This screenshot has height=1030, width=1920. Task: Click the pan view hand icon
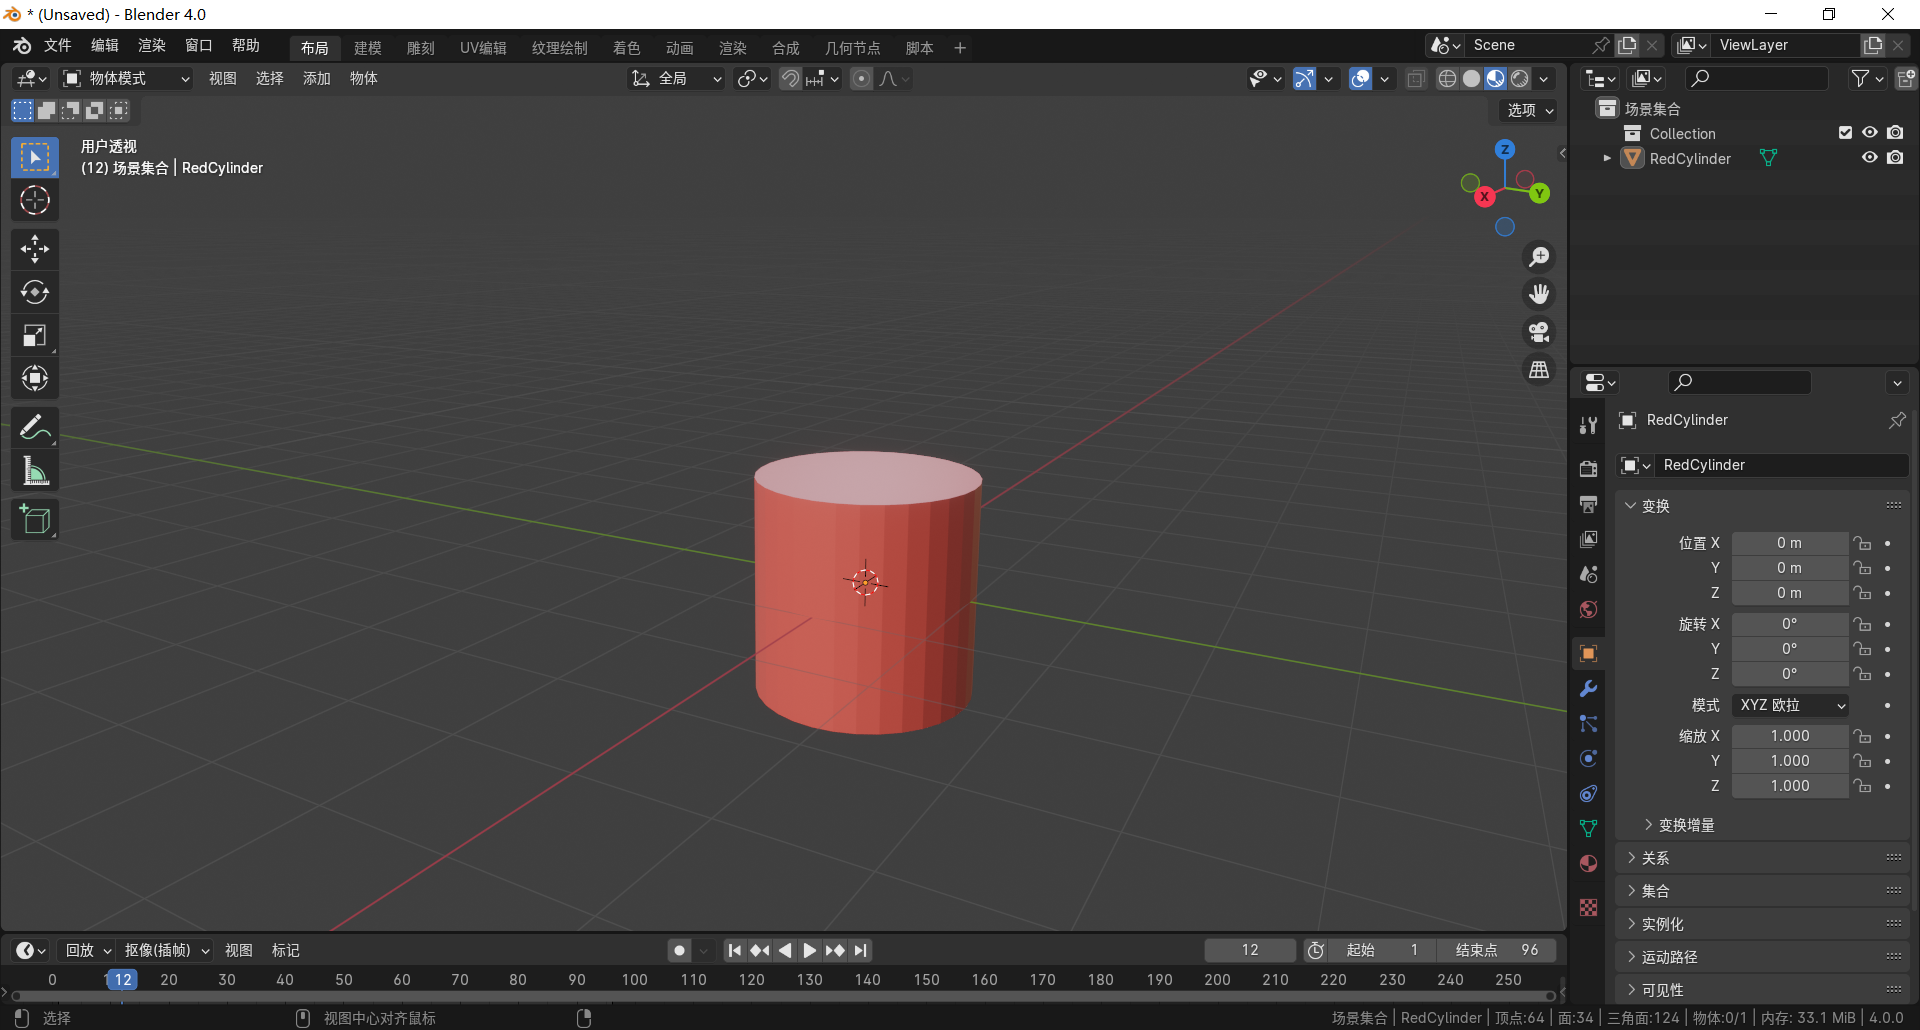coord(1539,294)
